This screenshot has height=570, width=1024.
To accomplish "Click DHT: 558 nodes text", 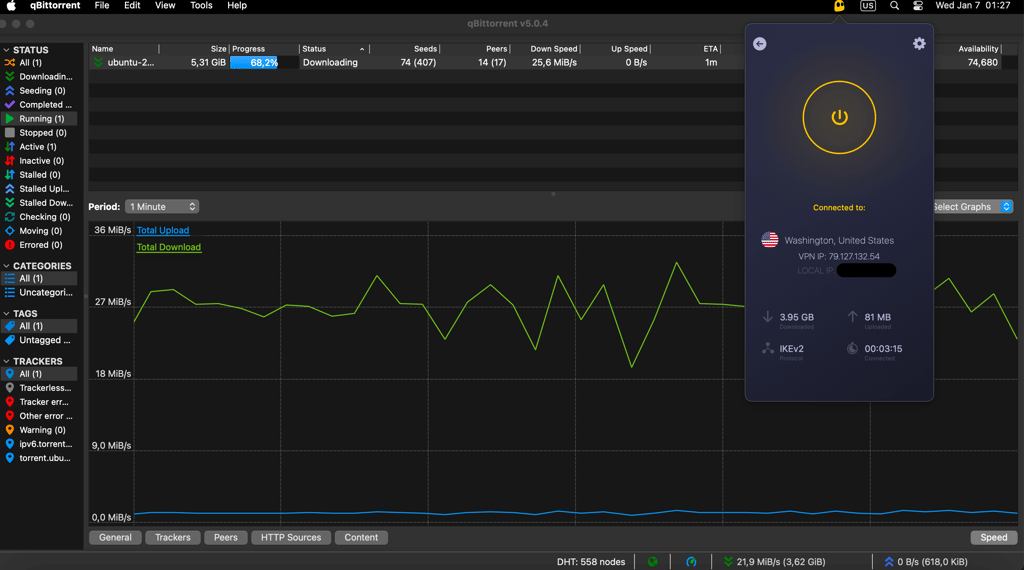I will point(591,562).
